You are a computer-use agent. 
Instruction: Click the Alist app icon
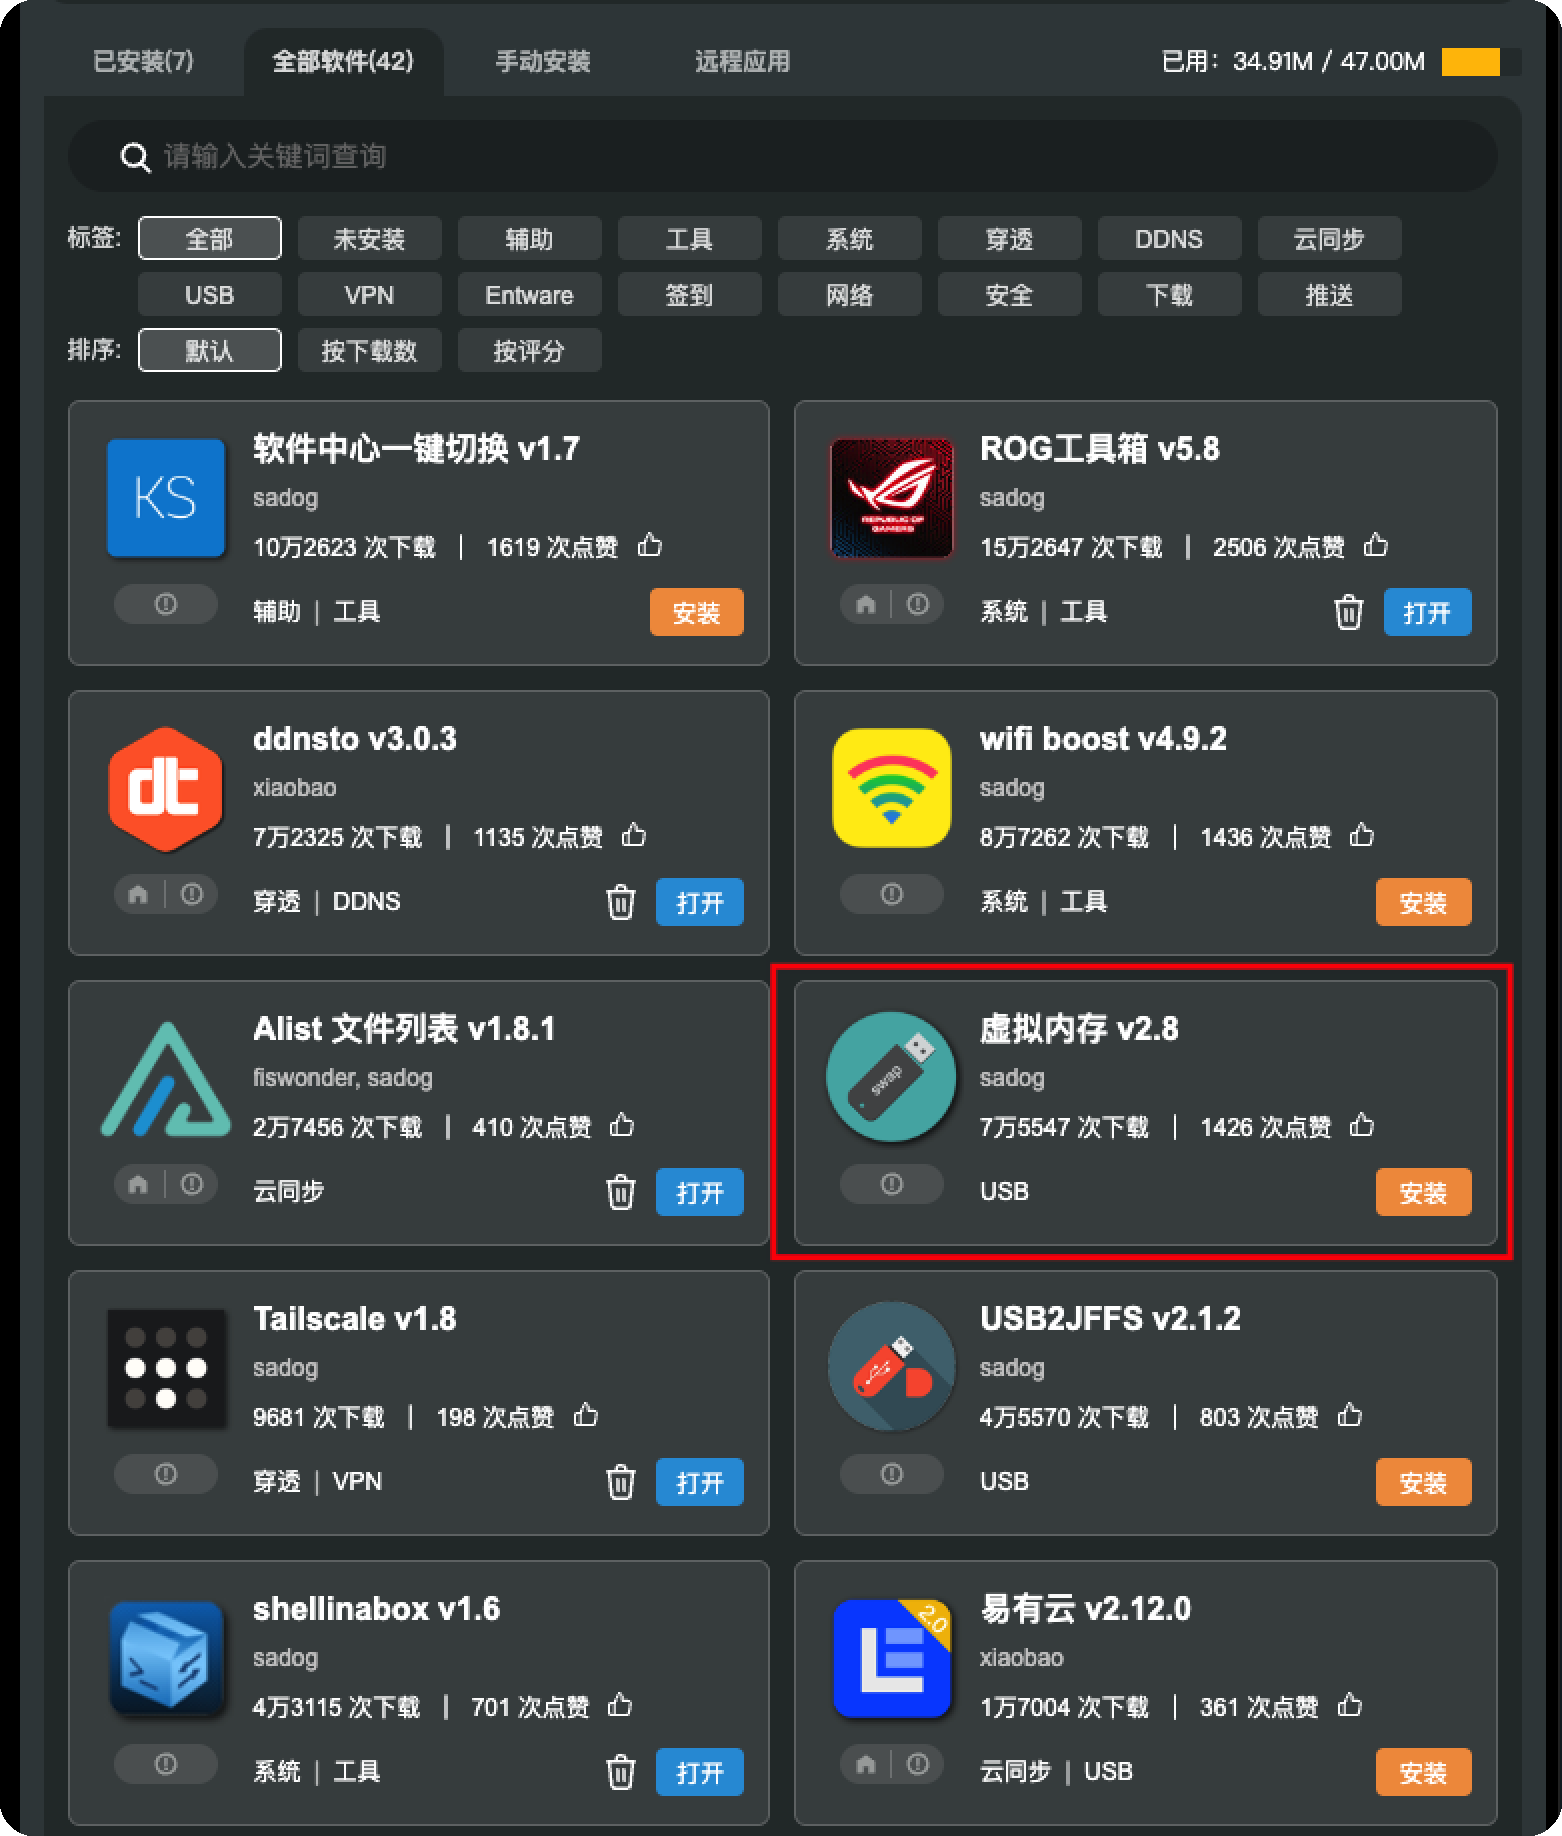(x=166, y=1079)
